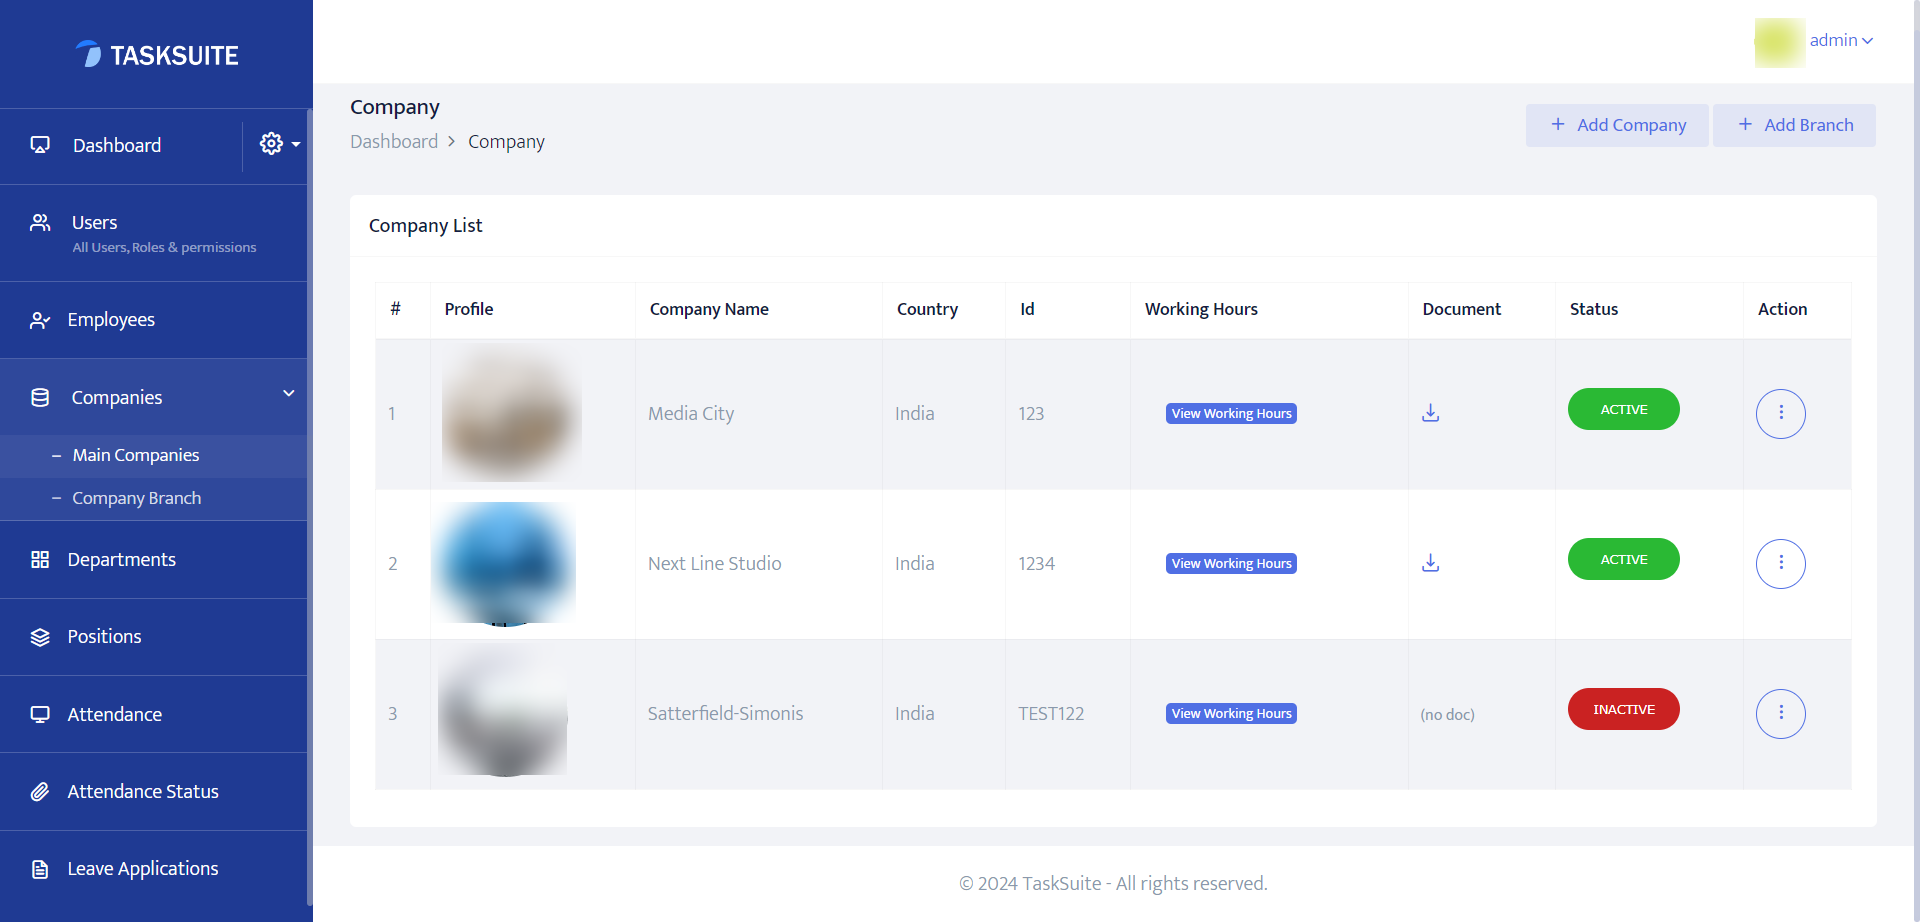This screenshot has width=1920, height=922.
Task: Open Departments via its grid icon
Action: pyautogui.click(x=40, y=559)
